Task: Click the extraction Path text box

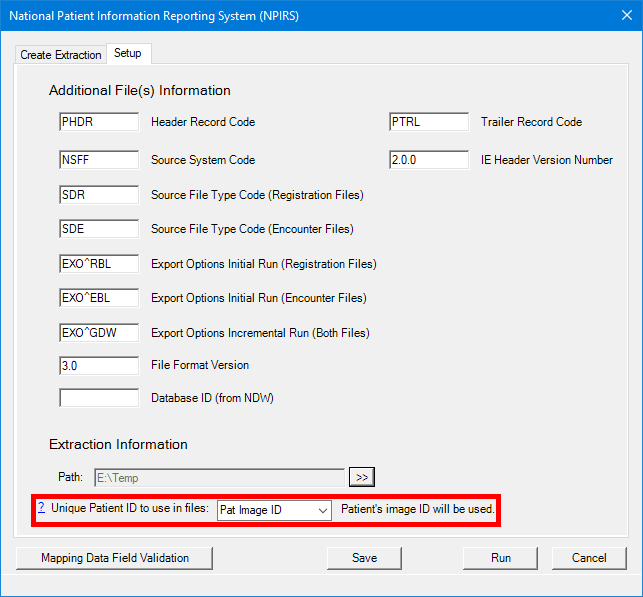Action: pos(219,477)
